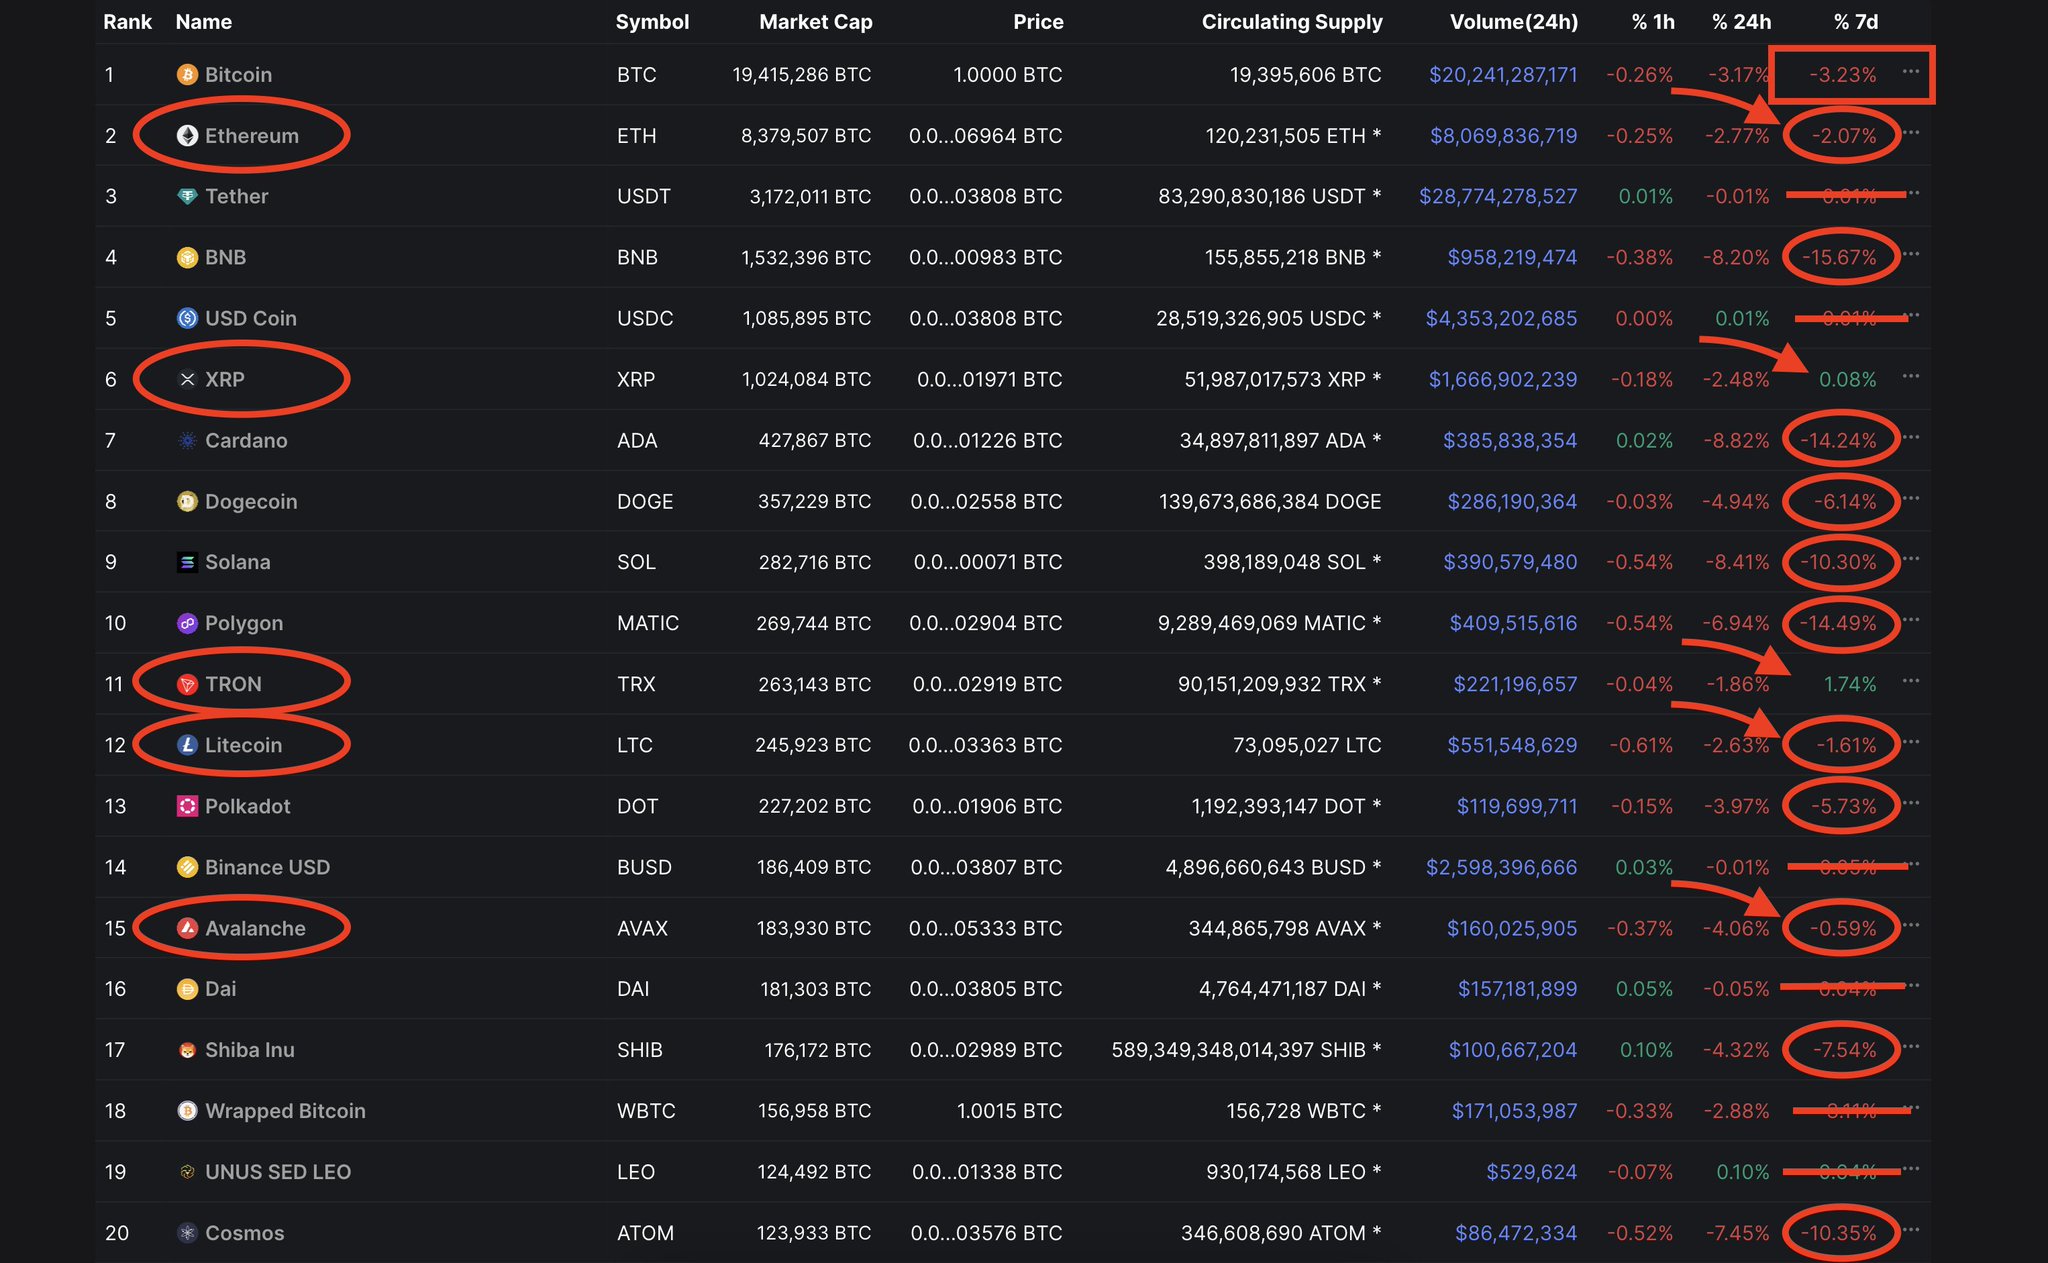Click Ethereum's 24h volume $8,069,836,719

1503,136
